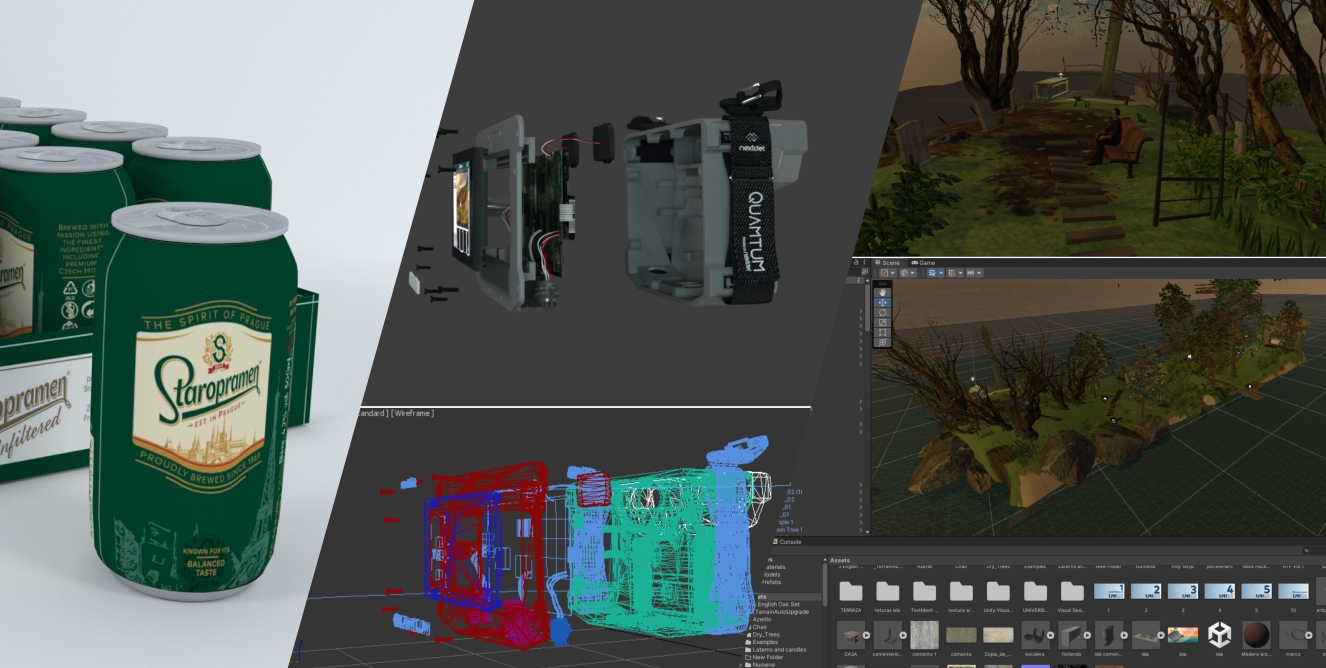This screenshot has width=1326, height=668.
Task: Select Examples folder in project tree
Action: 765,642
